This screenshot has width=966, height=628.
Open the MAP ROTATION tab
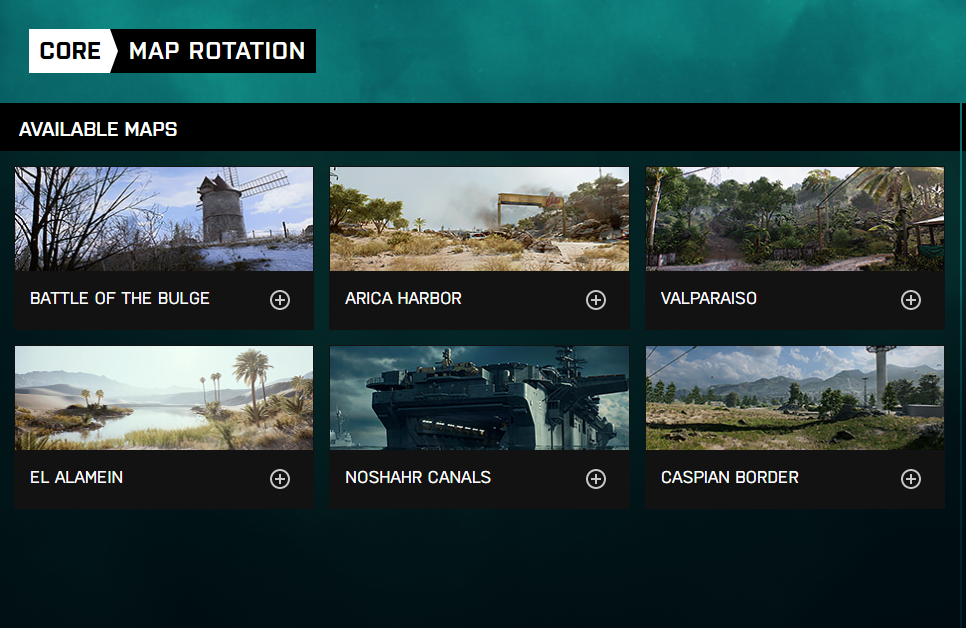pos(217,51)
